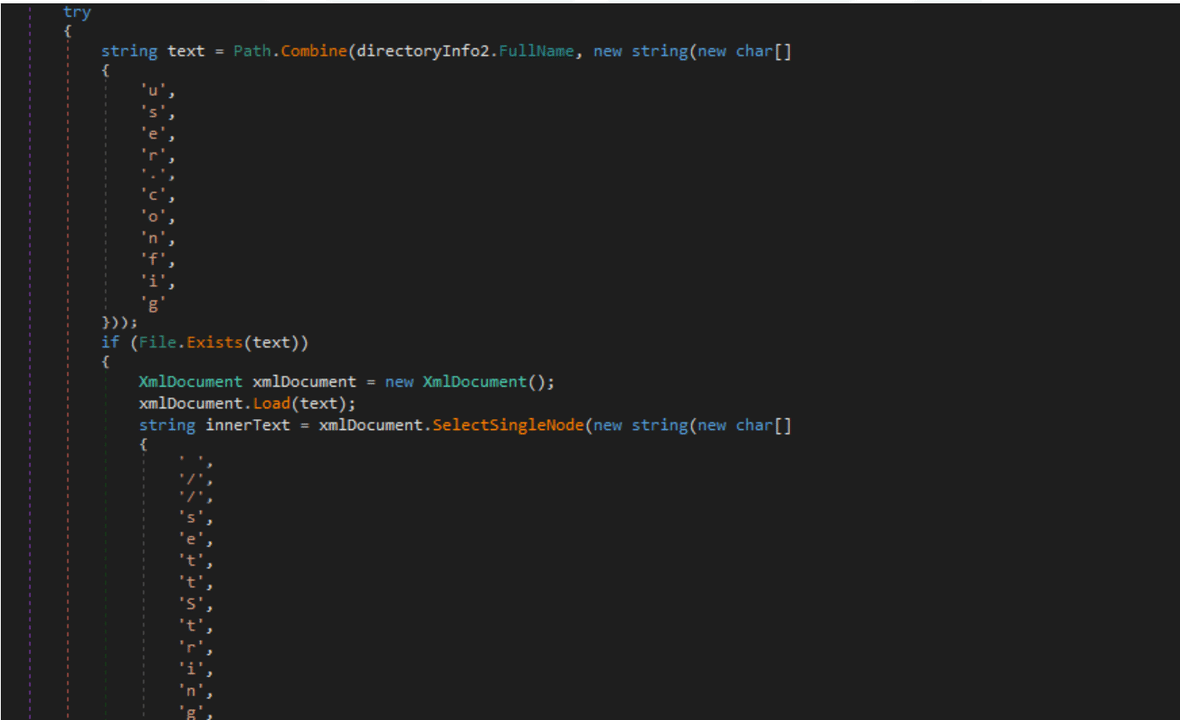Click the 'Load' method call
Screen dimensions: 1180x720
[x=272, y=404]
